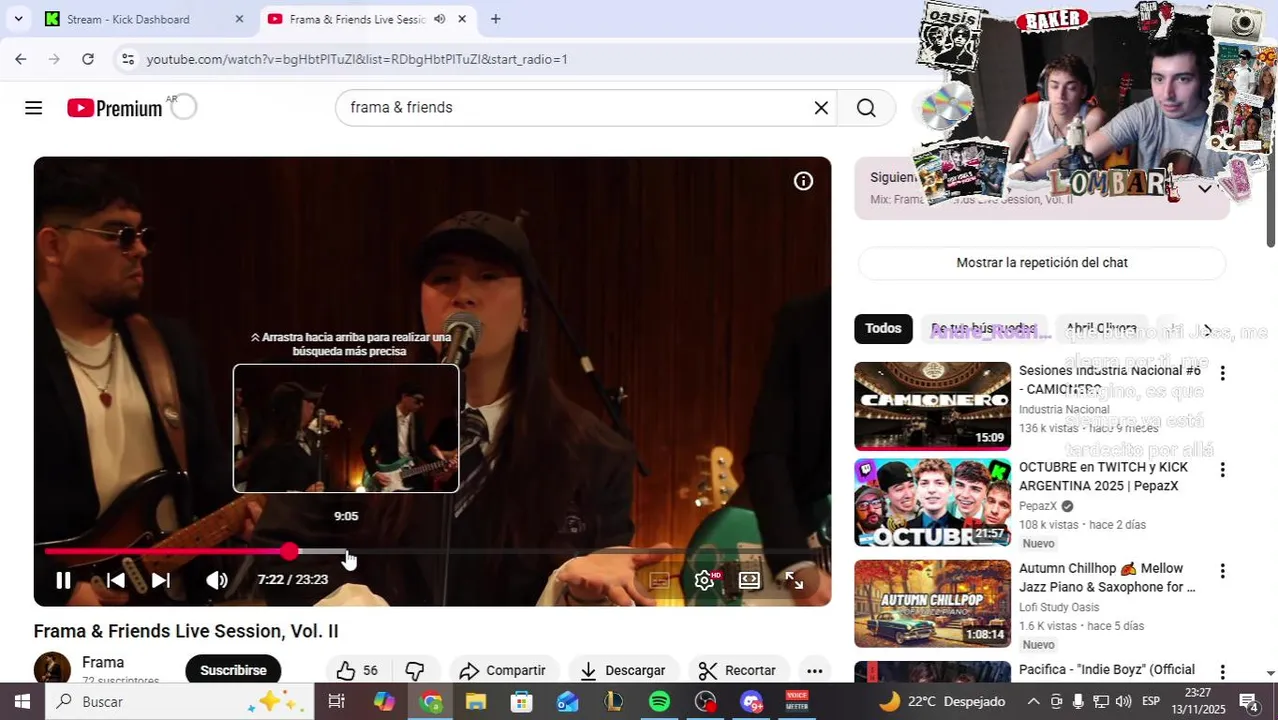Toggle video subtitles
The width and height of the screenshot is (1278, 720).
pyautogui.click(x=659, y=580)
